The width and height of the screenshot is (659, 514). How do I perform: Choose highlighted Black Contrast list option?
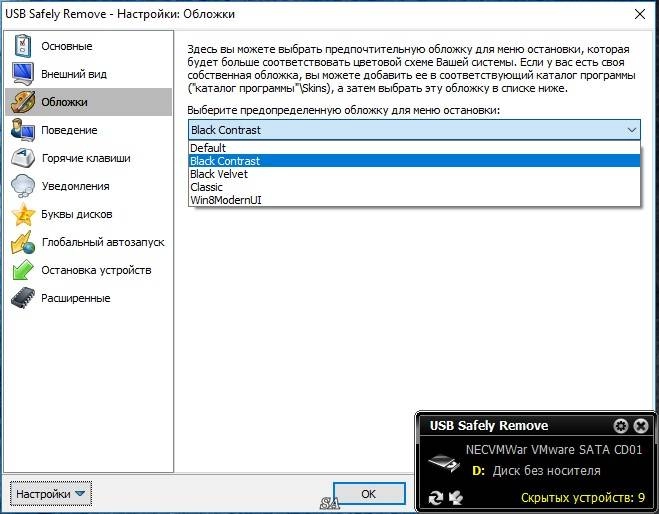coord(414,161)
